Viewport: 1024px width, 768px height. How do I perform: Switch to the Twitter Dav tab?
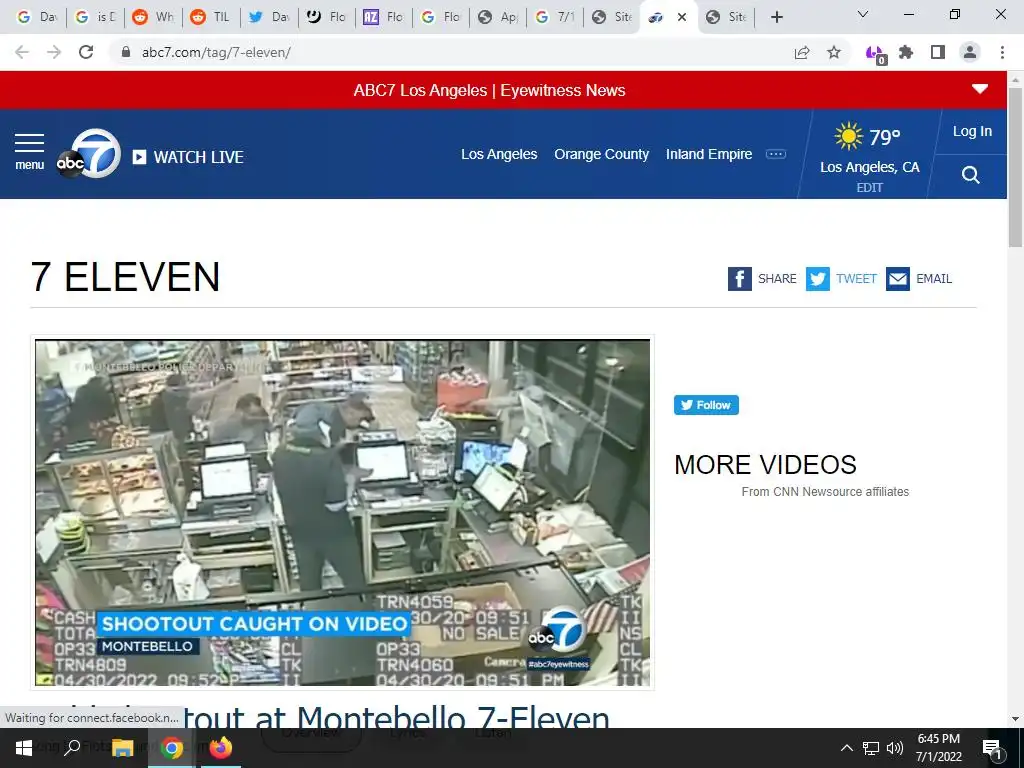point(268,17)
